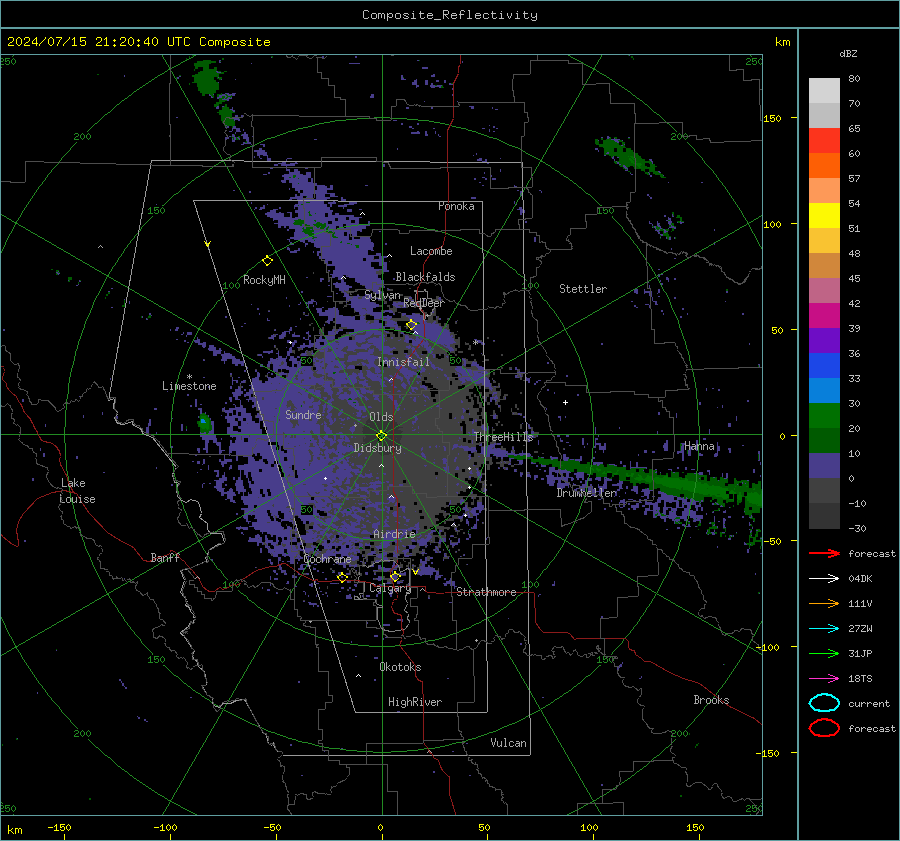Select the yellow 51-54 dBZ swatch
Viewport: 900px width, 841px height.
[x=824, y=216]
